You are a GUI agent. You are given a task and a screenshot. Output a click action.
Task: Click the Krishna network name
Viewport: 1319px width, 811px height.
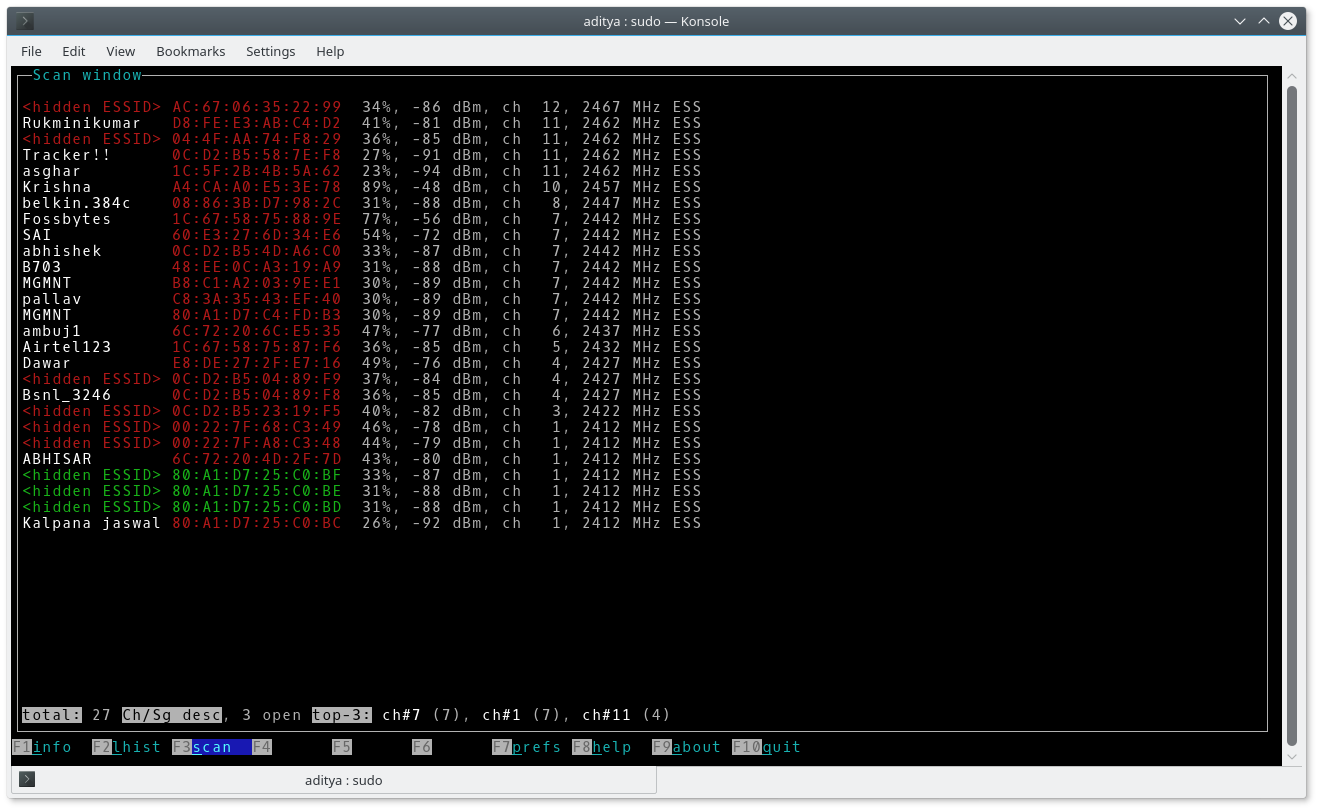[x=57, y=187]
